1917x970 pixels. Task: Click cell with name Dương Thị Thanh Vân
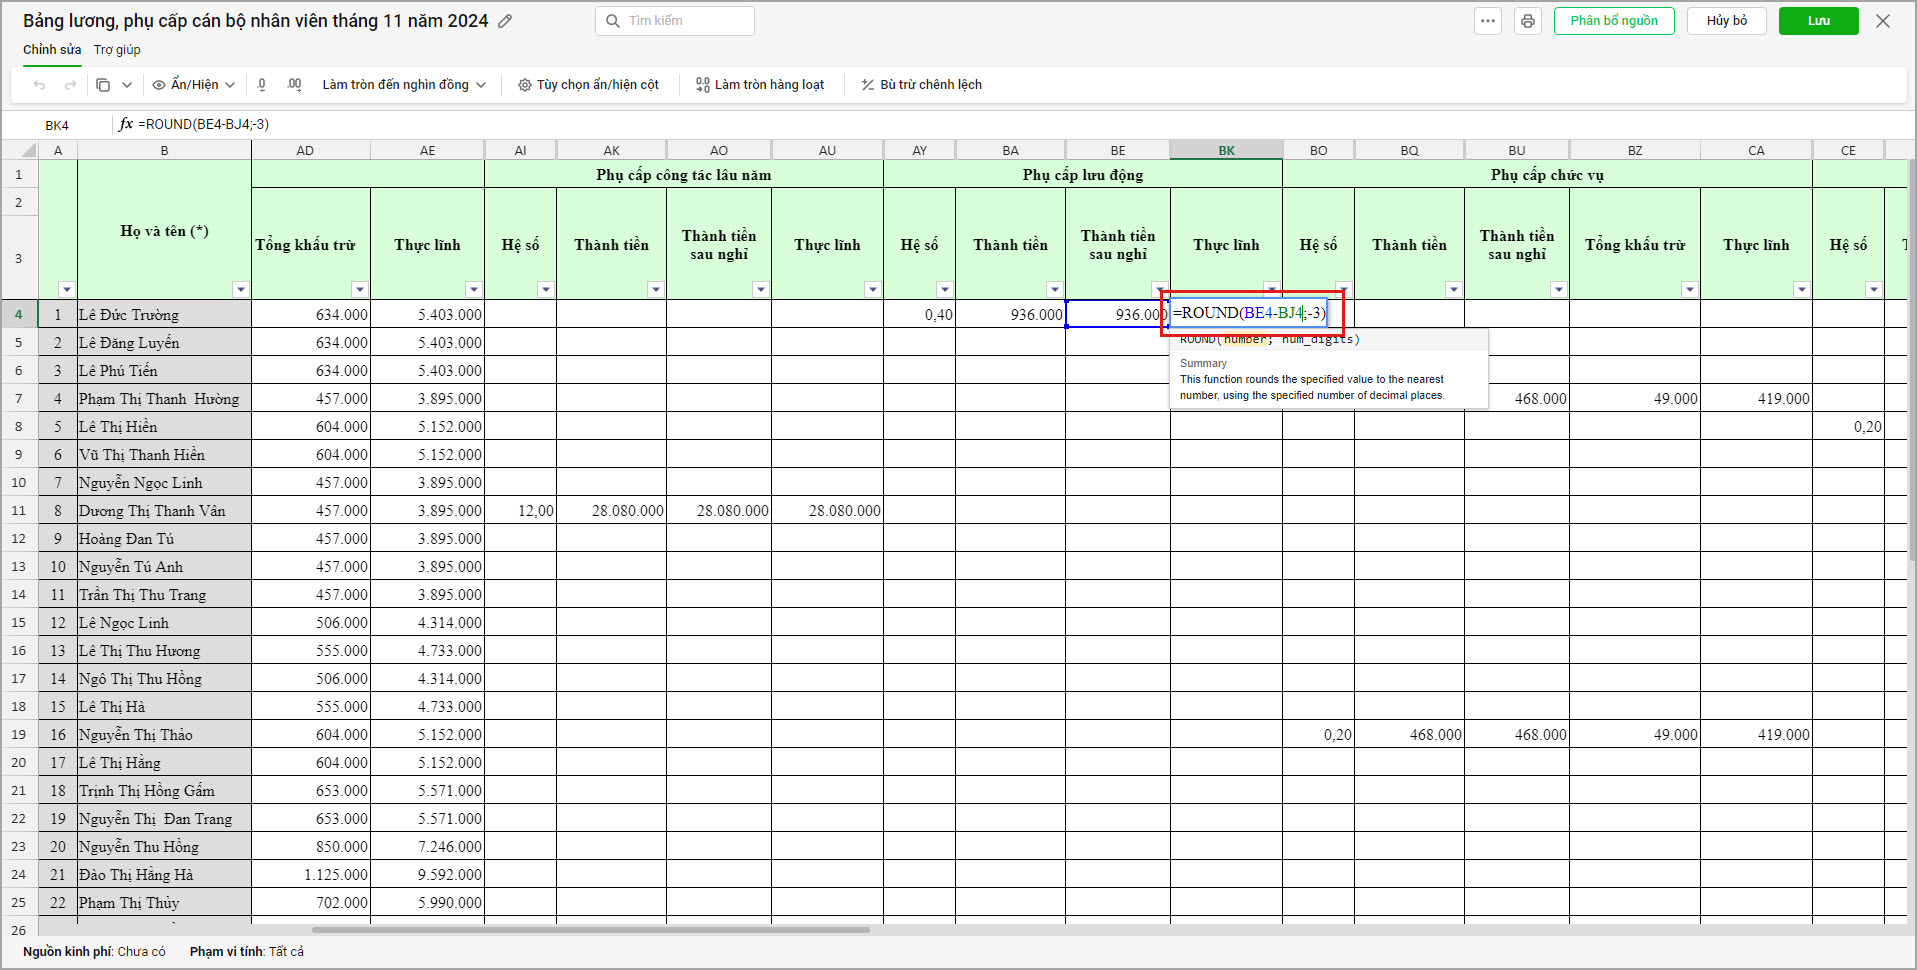164,510
